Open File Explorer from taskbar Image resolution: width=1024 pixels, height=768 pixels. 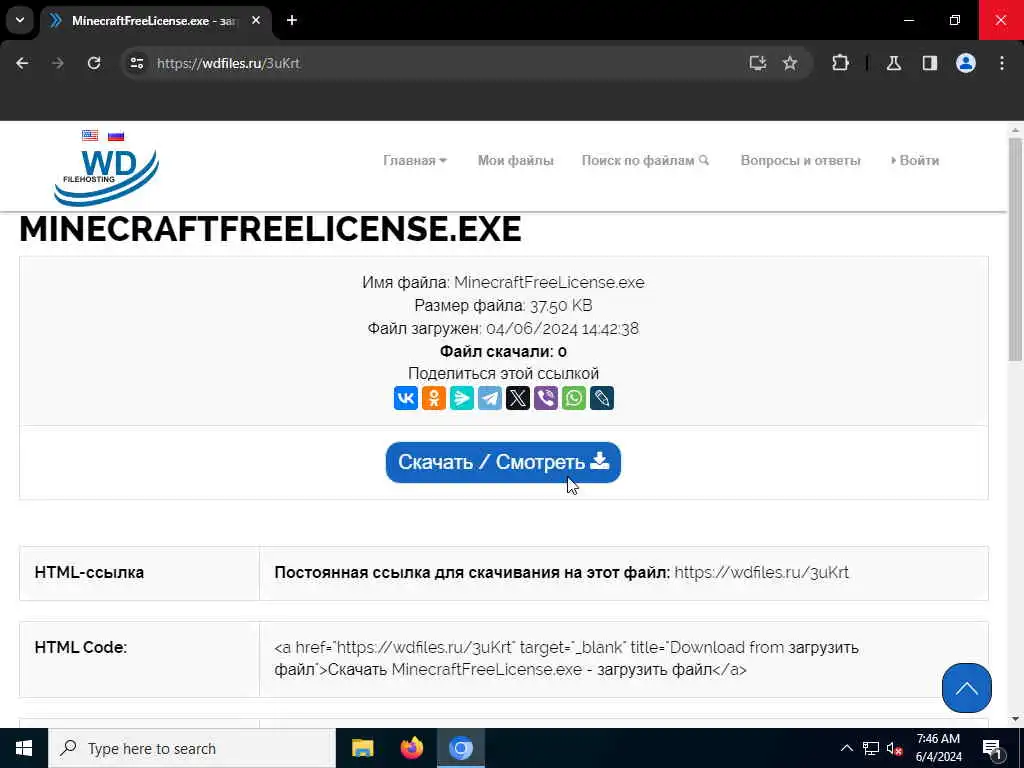(362, 748)
